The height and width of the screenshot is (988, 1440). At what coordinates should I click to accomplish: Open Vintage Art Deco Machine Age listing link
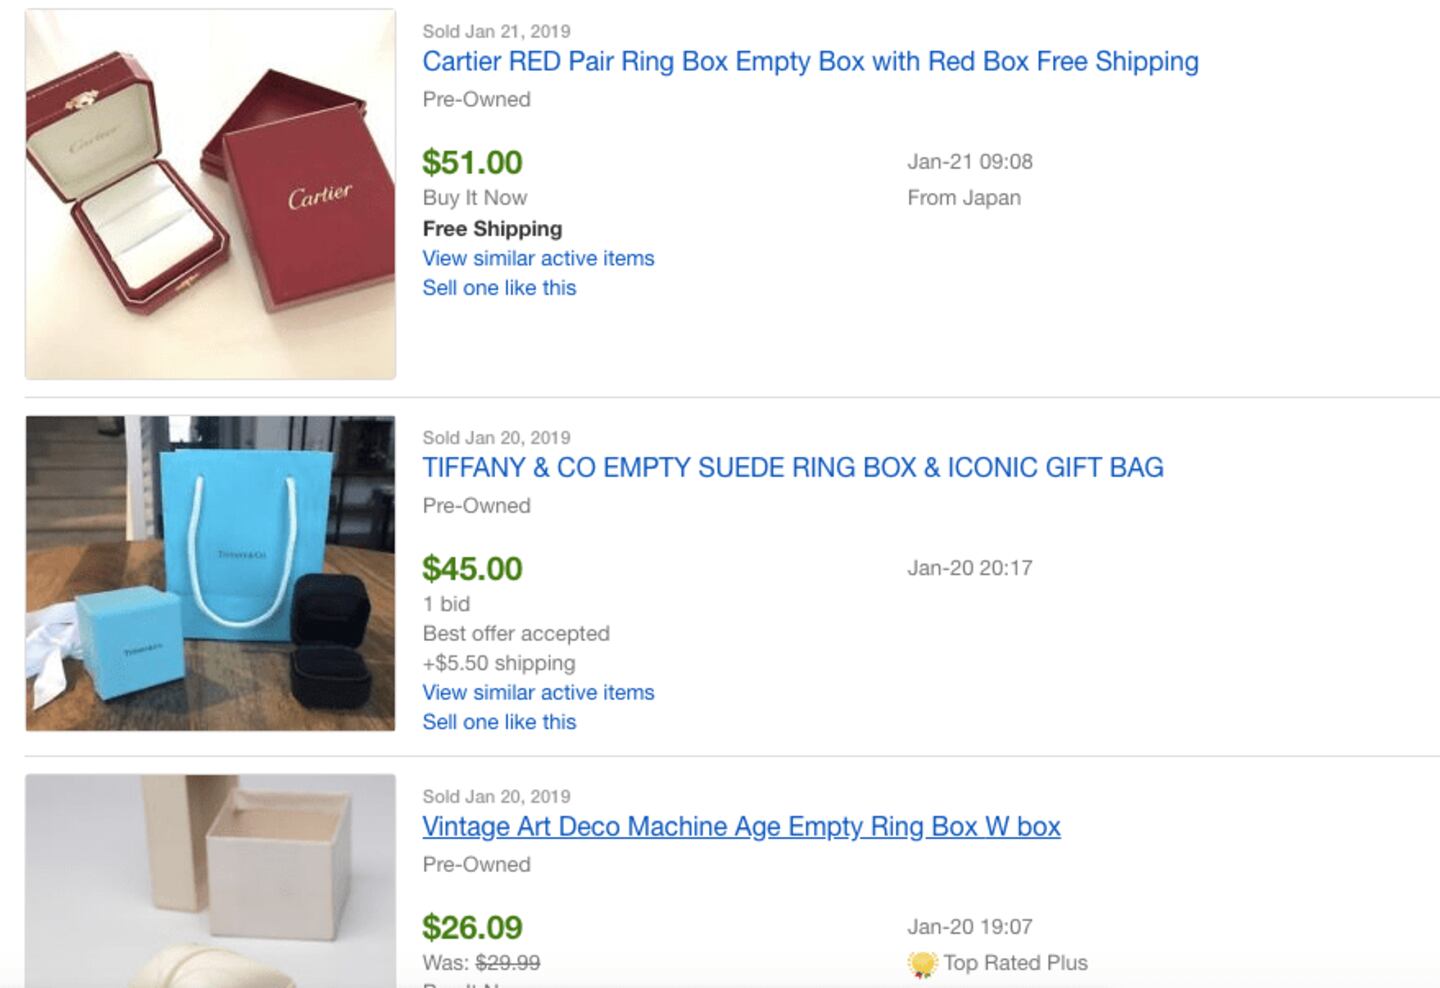pos(741,827)
